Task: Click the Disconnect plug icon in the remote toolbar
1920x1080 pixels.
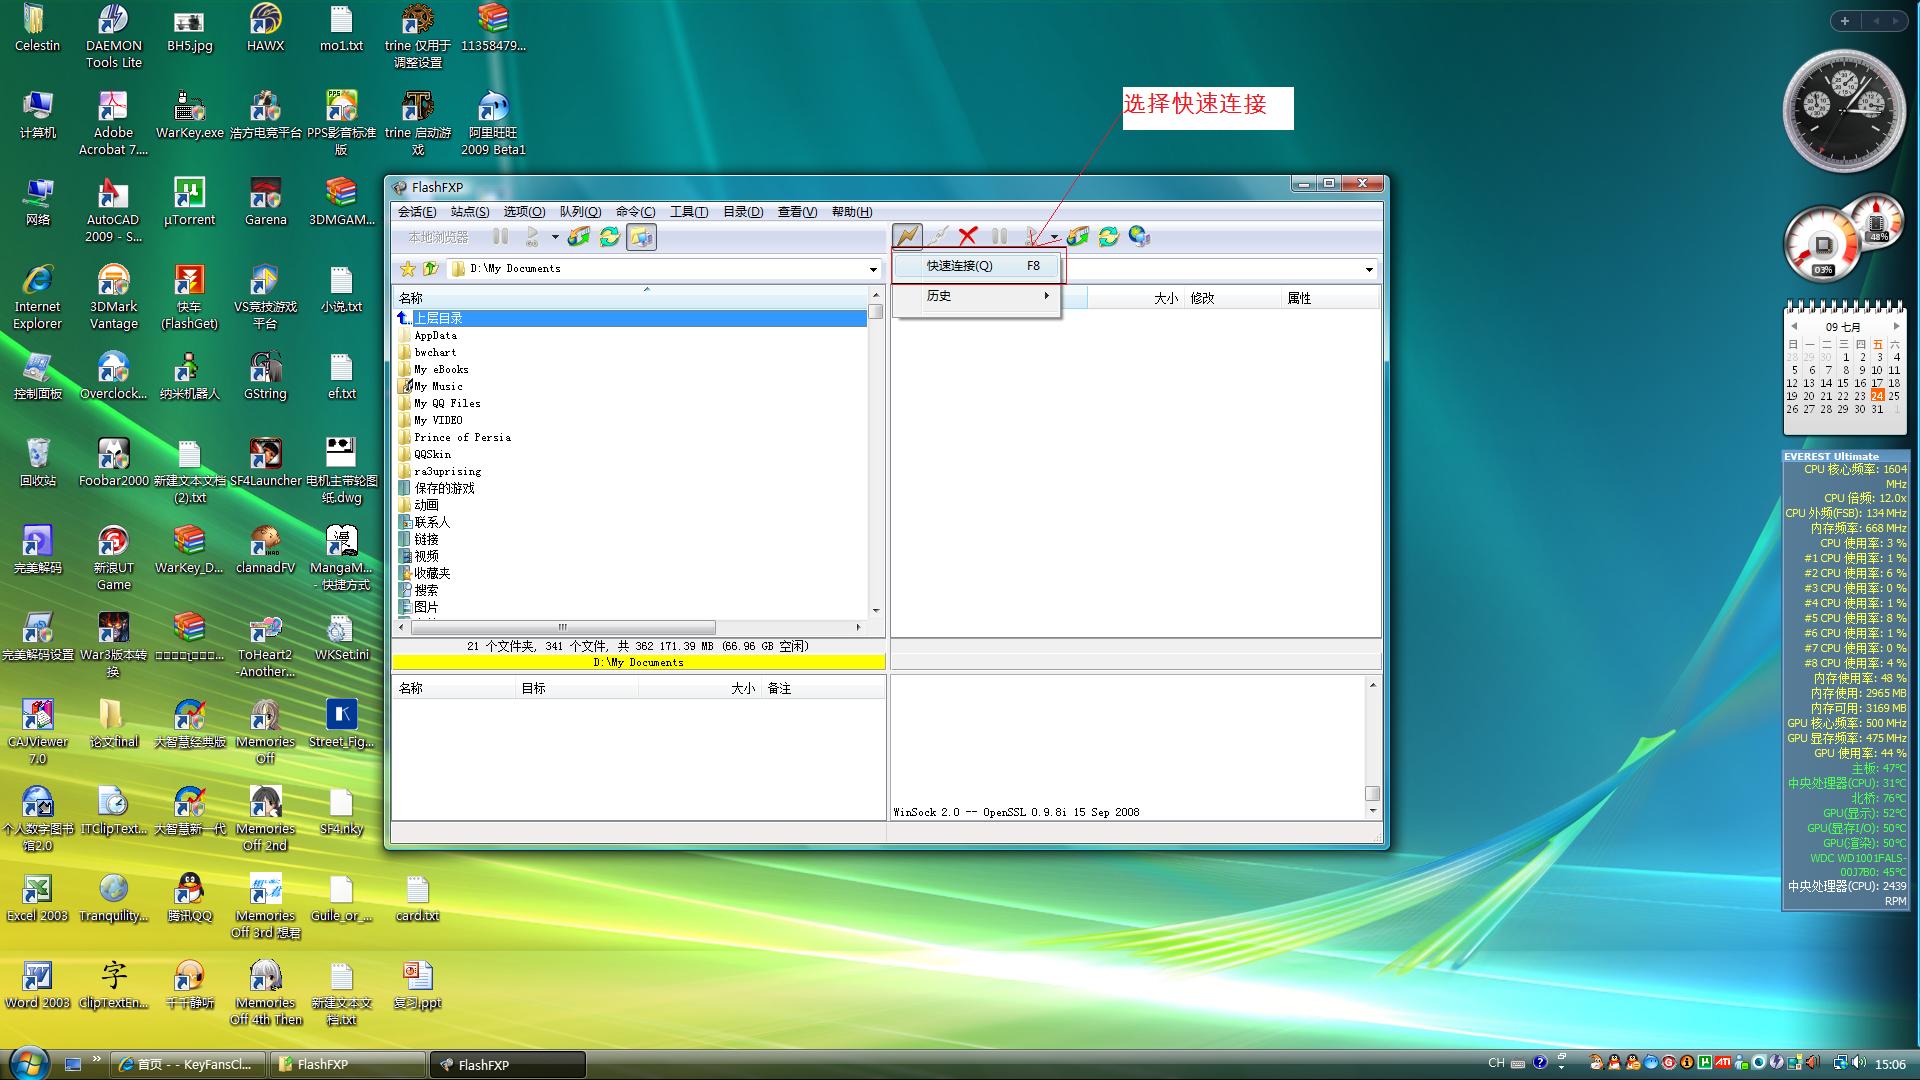Action: [937, 236]
